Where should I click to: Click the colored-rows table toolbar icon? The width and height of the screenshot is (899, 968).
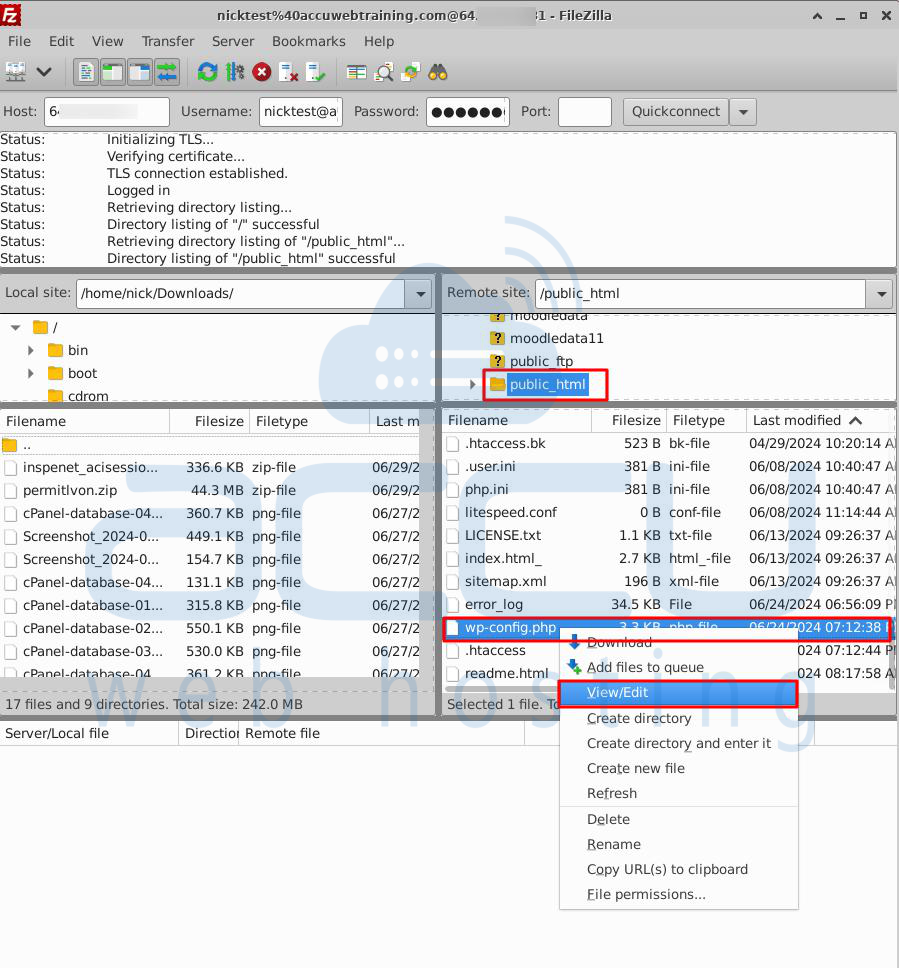[x=356, y=72]
